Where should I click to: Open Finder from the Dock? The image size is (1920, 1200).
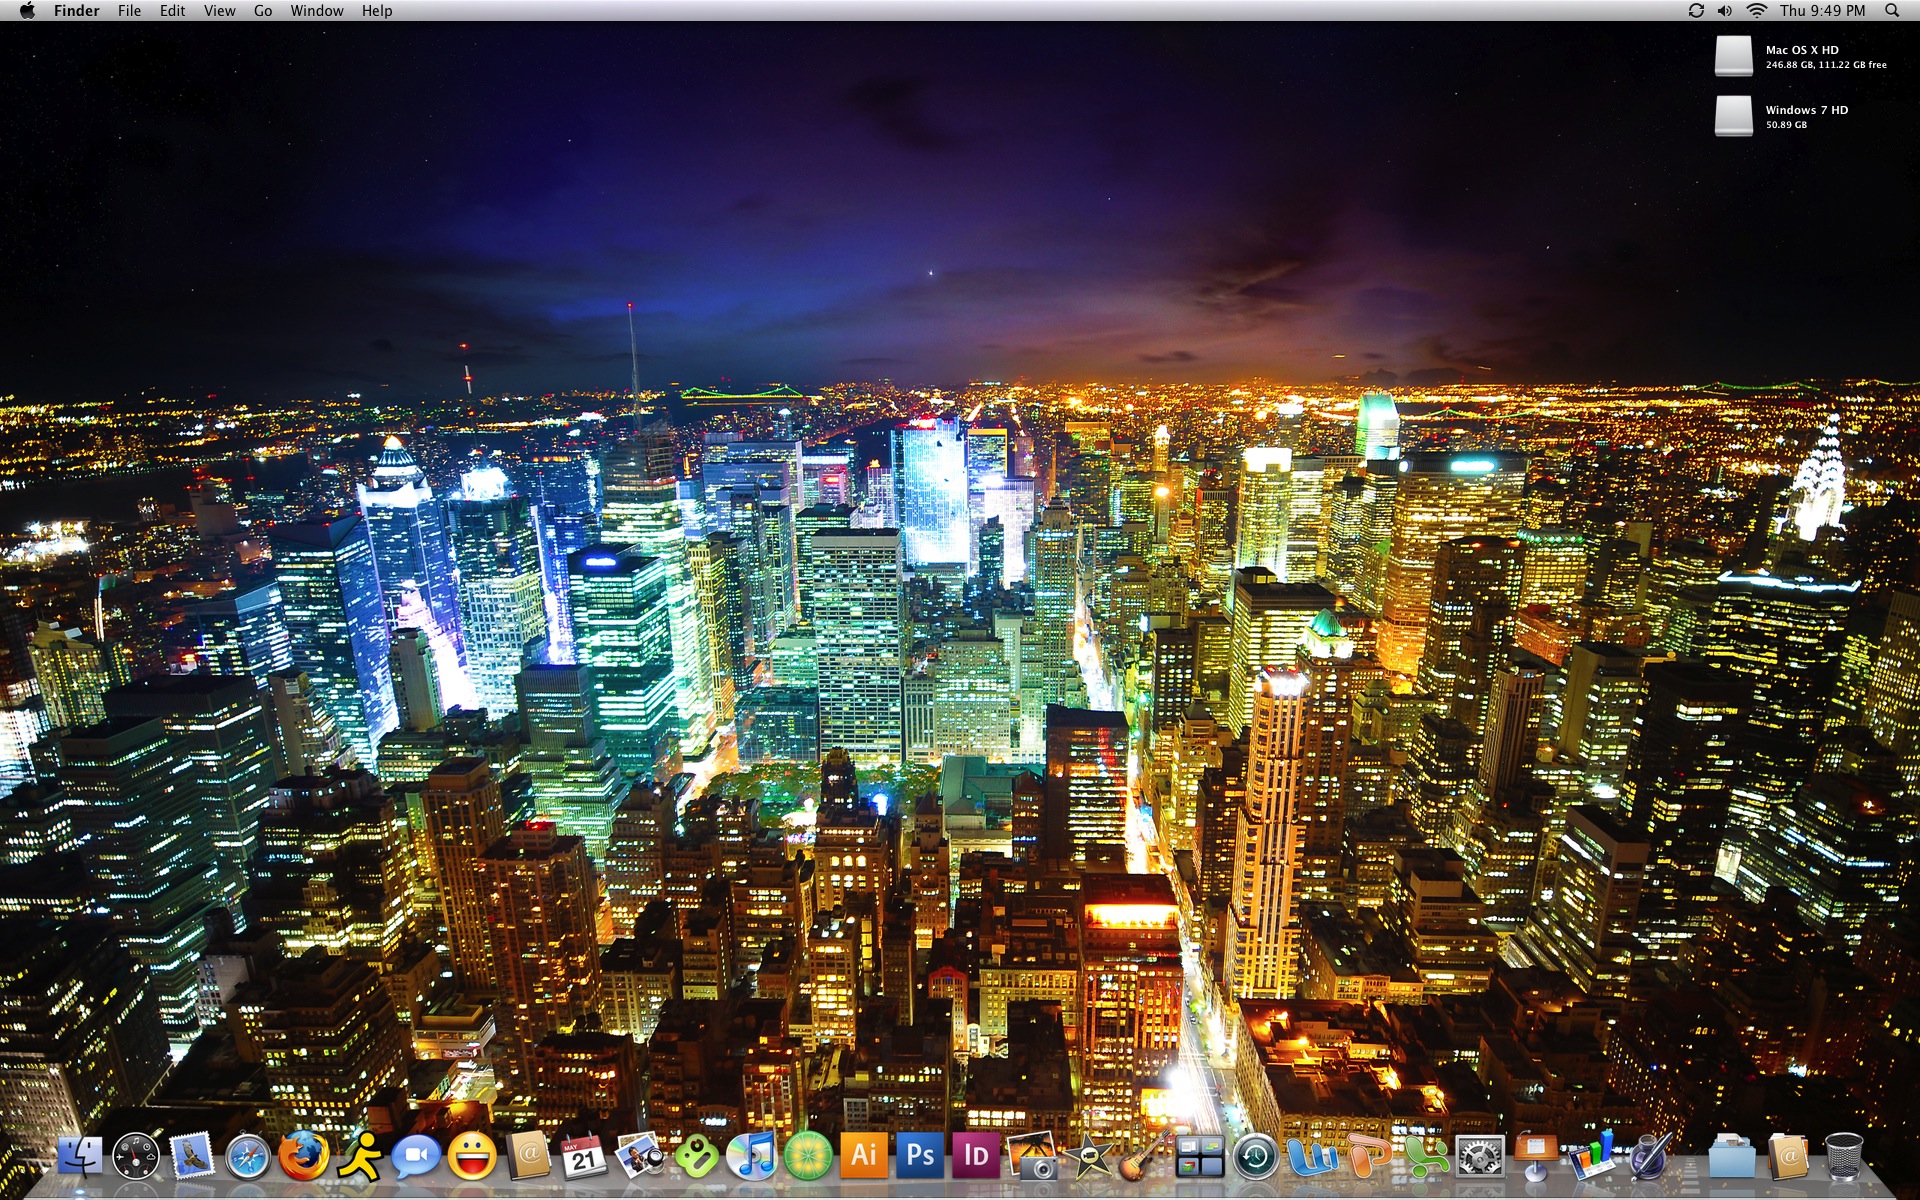(x=80, y=1157)
